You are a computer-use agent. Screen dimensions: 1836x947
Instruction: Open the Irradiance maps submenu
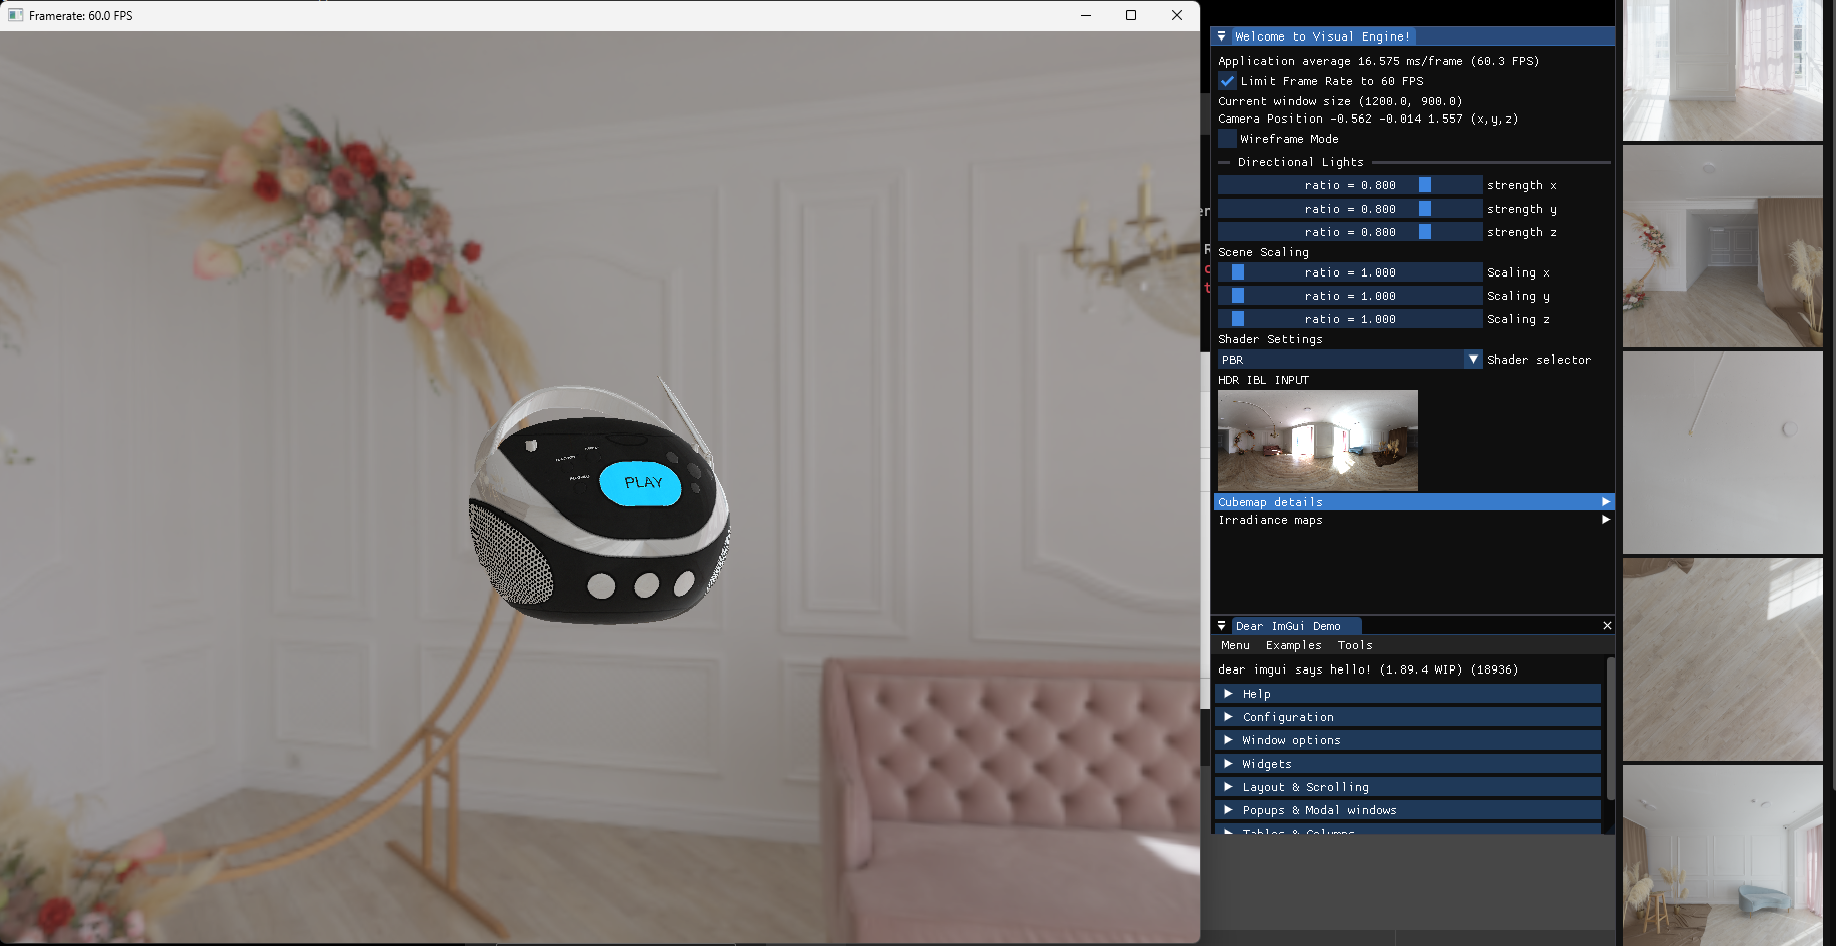(1414, 520)
